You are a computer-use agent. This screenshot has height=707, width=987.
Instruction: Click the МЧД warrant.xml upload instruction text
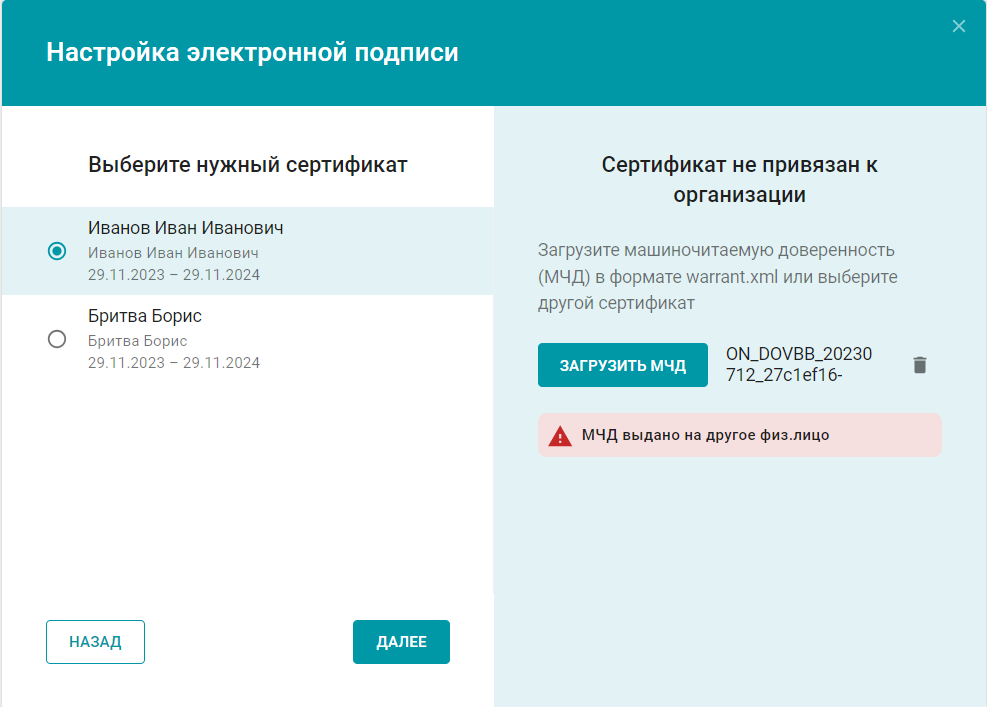pyautogui.click(x=717, y=276)
